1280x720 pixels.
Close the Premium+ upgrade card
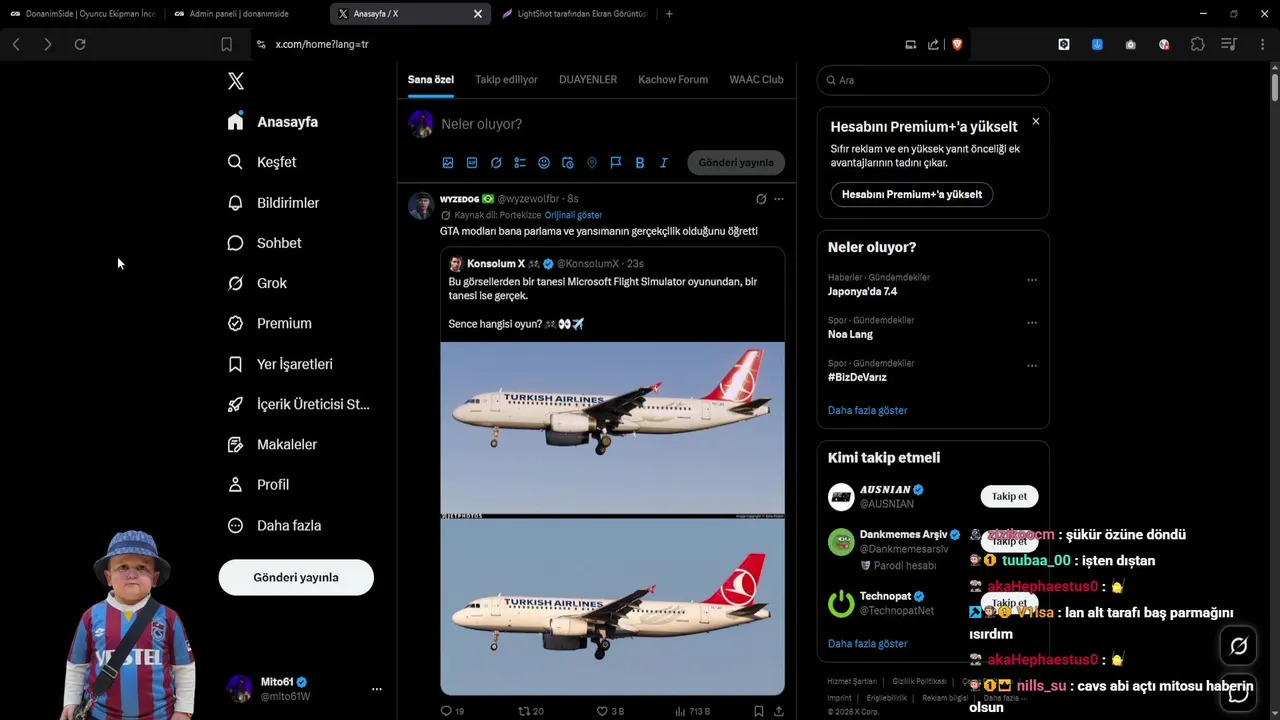point(1035,121)
